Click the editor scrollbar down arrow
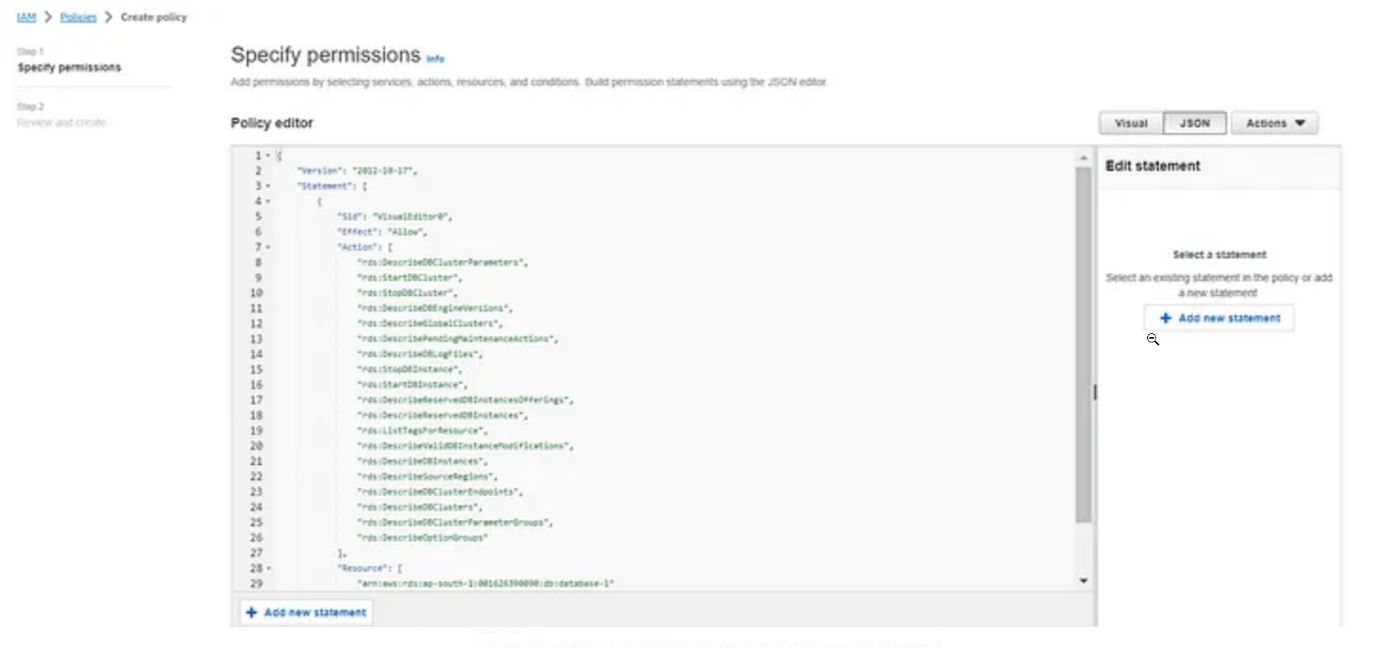The width and height of the screenshot is (1380, 649). point(1083,580)
